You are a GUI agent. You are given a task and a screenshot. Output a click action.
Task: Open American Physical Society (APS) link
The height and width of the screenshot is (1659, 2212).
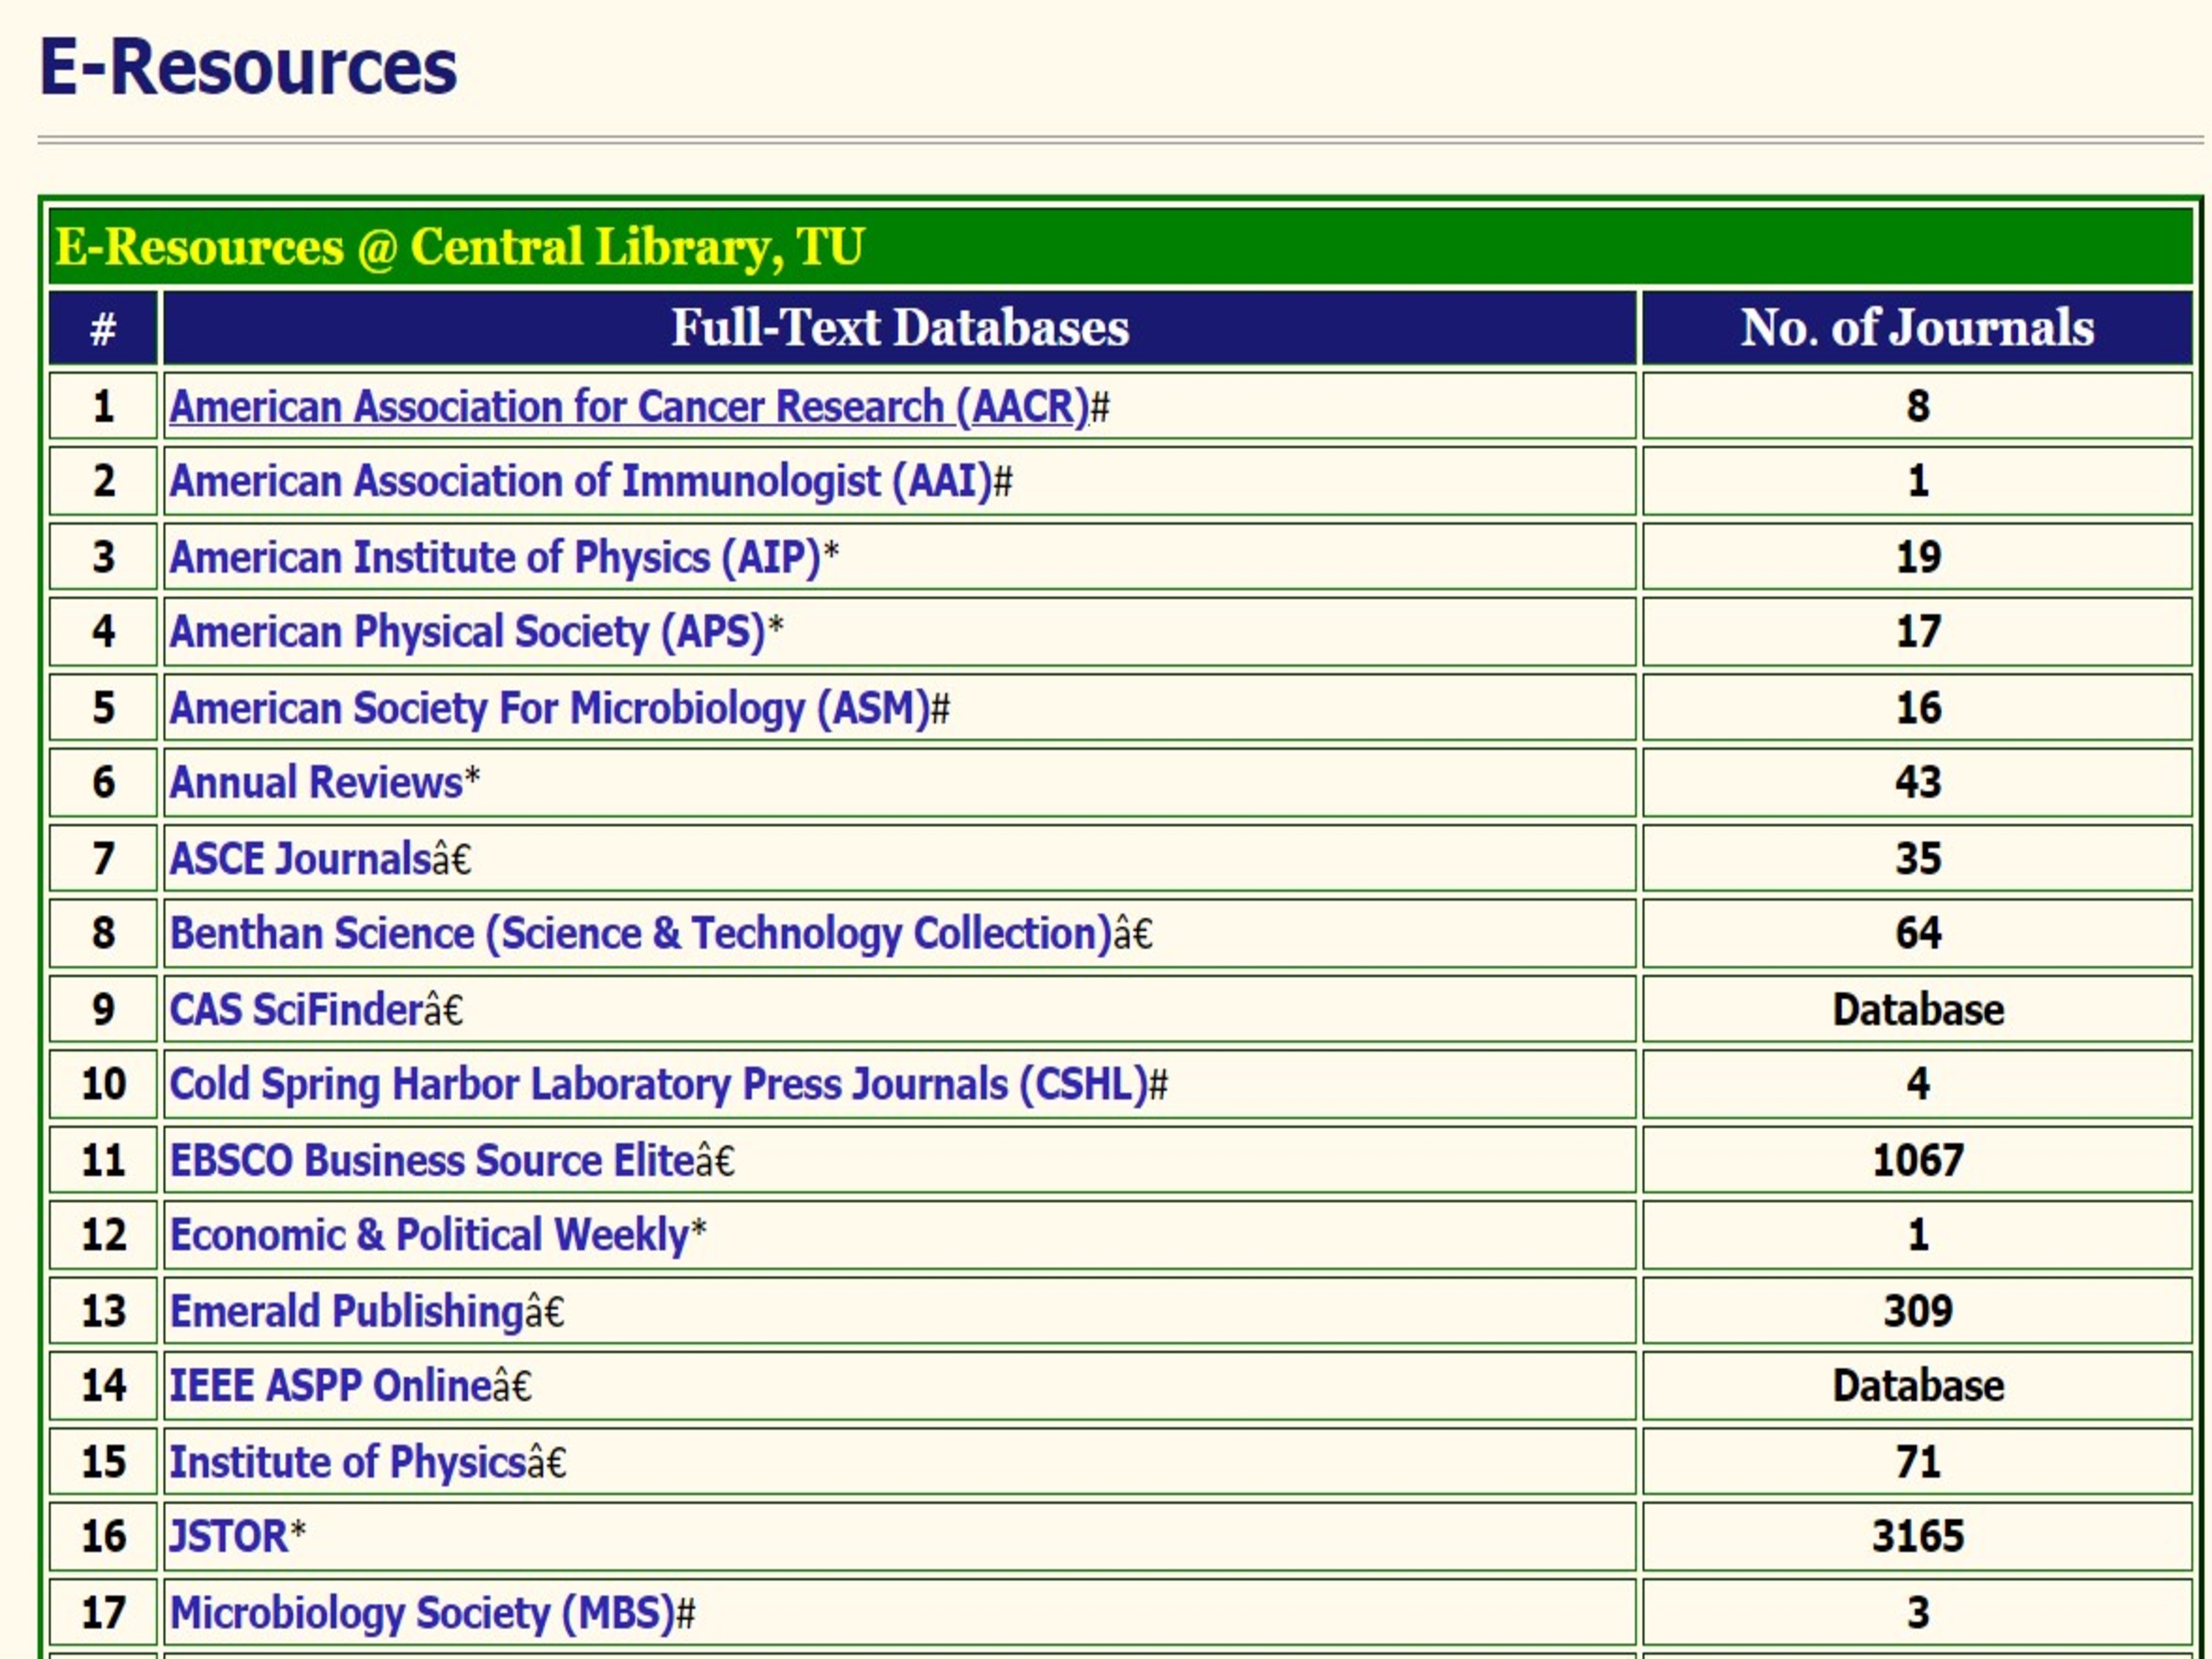click(x=467, y=632)
